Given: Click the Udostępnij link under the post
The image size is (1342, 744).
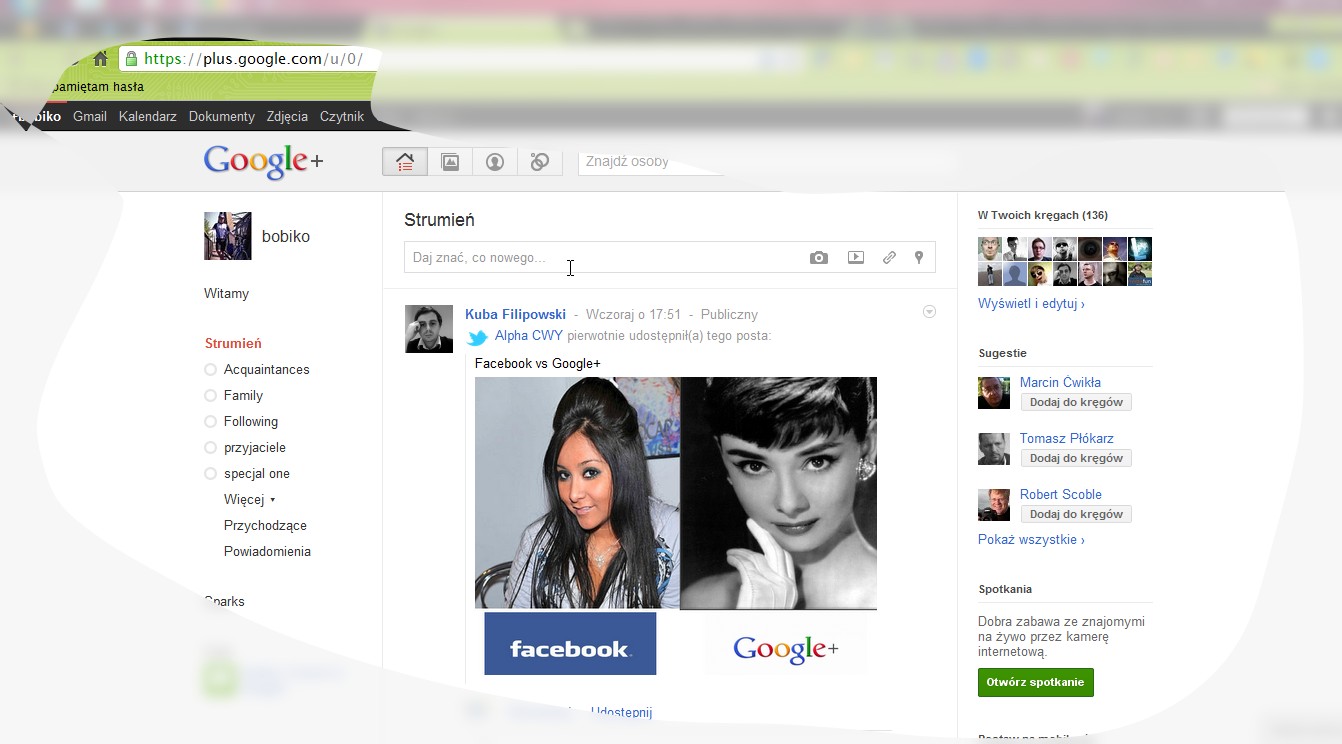Looking at the screenshot, I should (x=621, y=712).
